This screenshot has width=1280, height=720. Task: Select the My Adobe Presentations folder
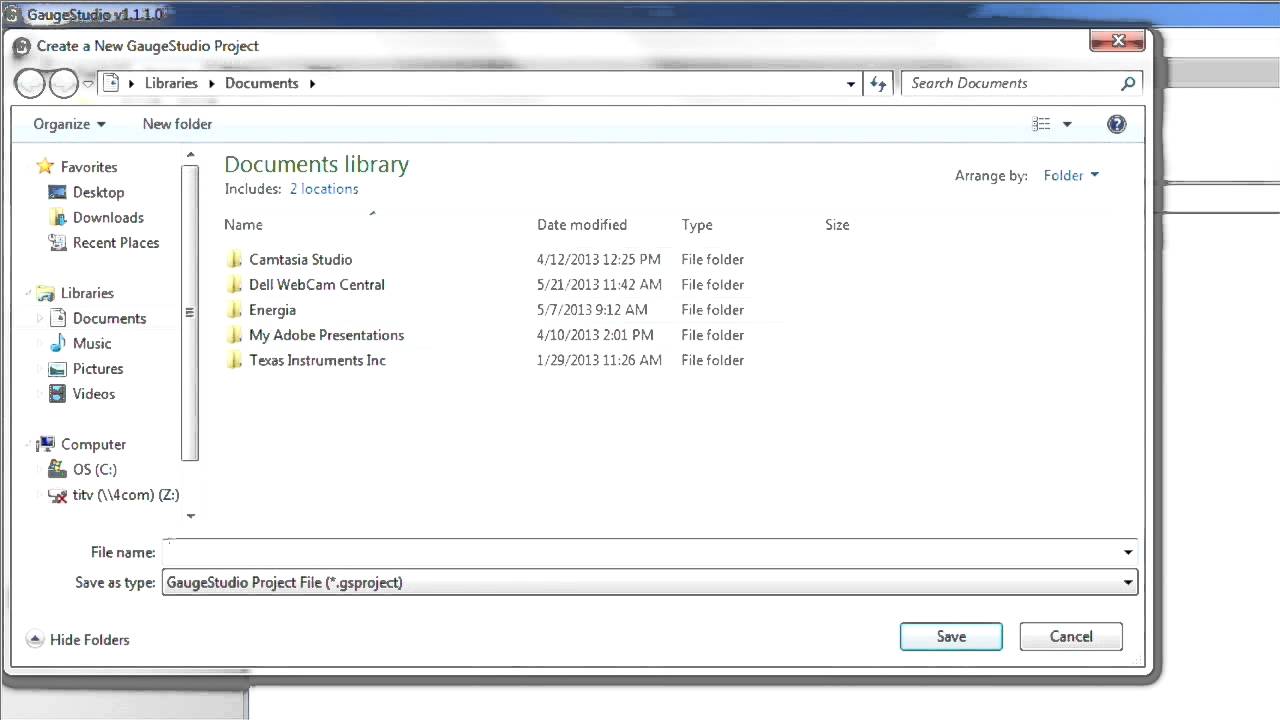click(x=326, y=335)
